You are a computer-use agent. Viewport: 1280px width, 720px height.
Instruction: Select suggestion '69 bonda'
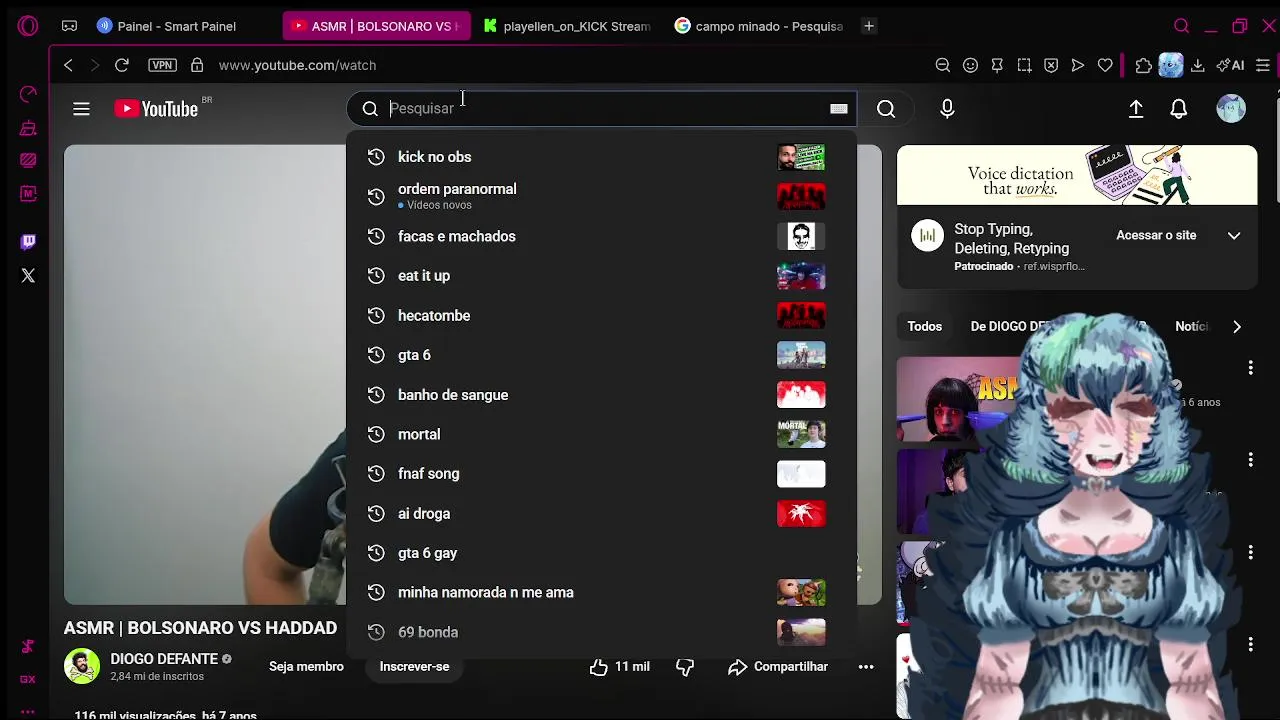click(x=601, y=632)
